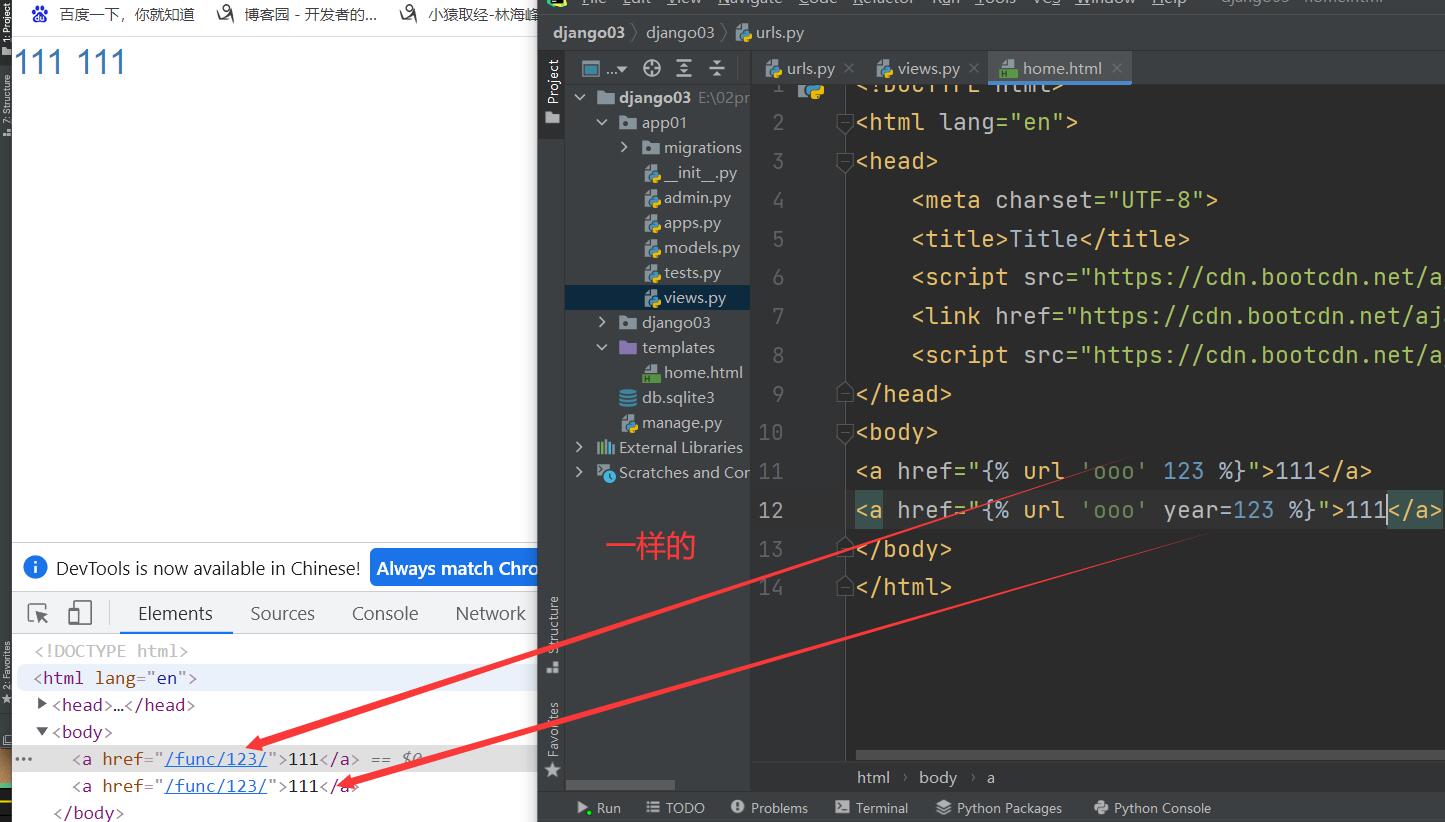Click the collapse all icon in Project toolbar
Screen dimensions: 1445x822
tap(717, 68)
